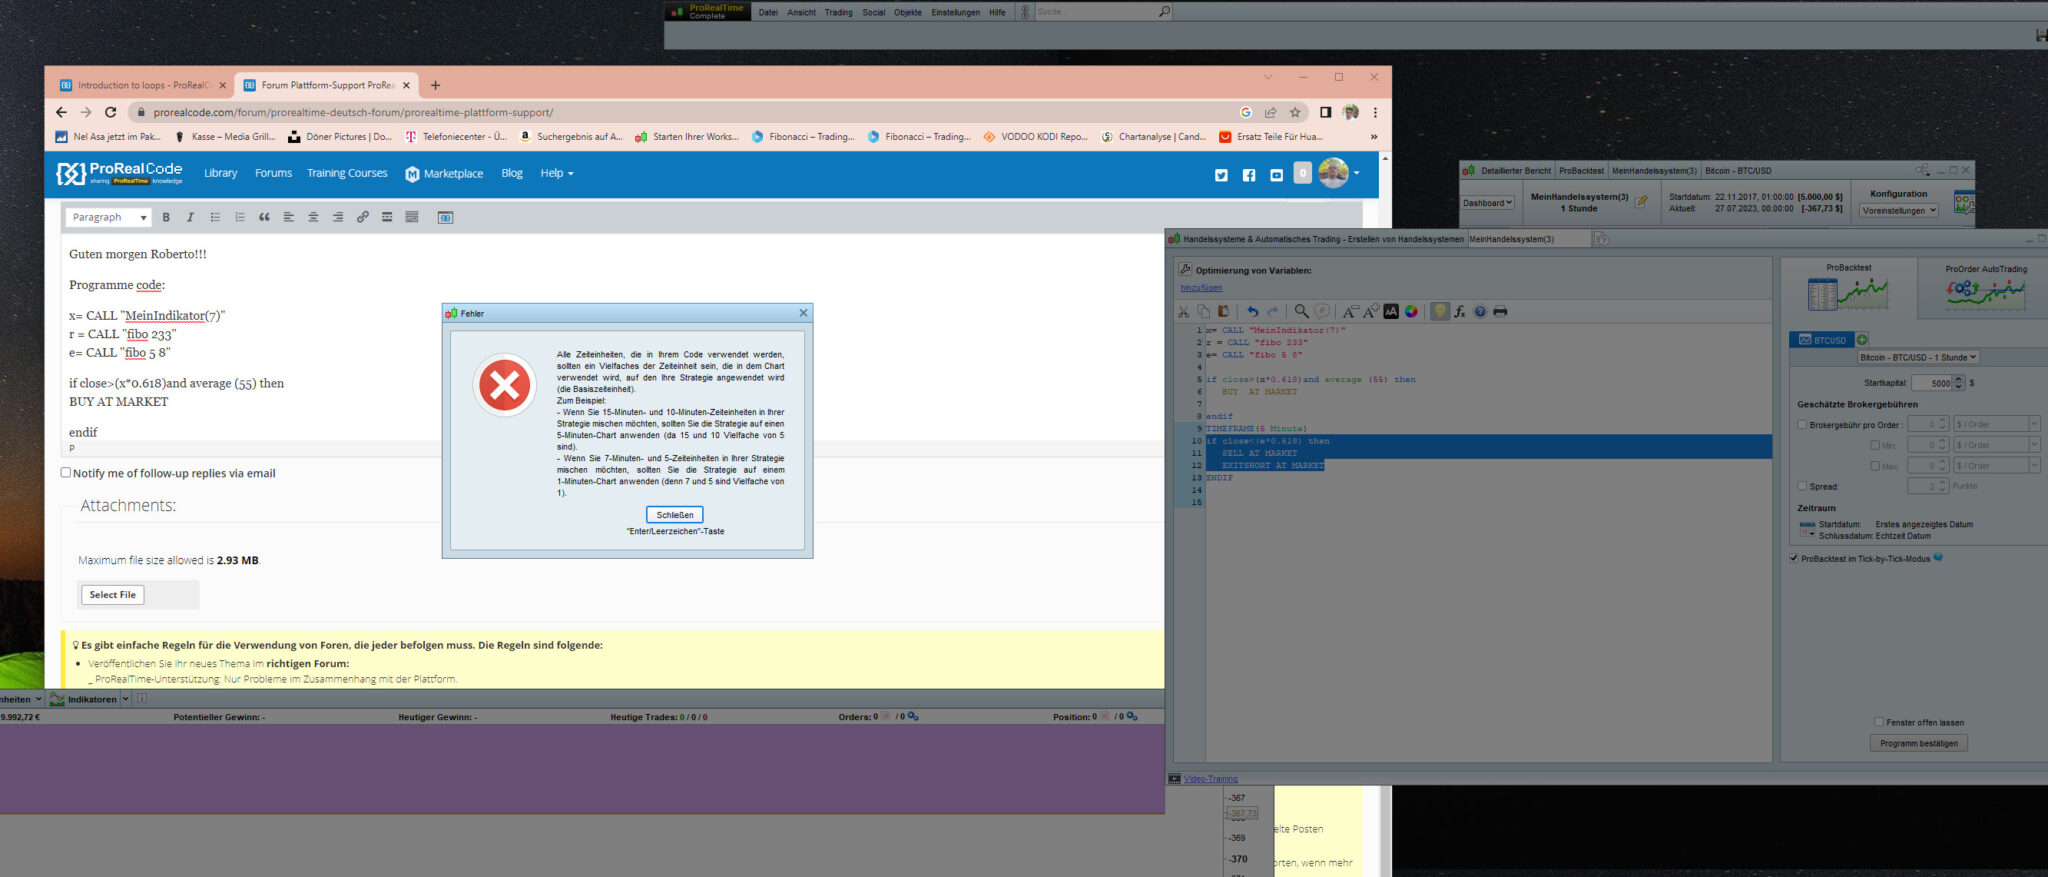Toggle ProBacktest im Tick-by-Tick-Modus checkbox
Screen dimensions: 2048x877
pyautogui.click(x=1794, y=558)
